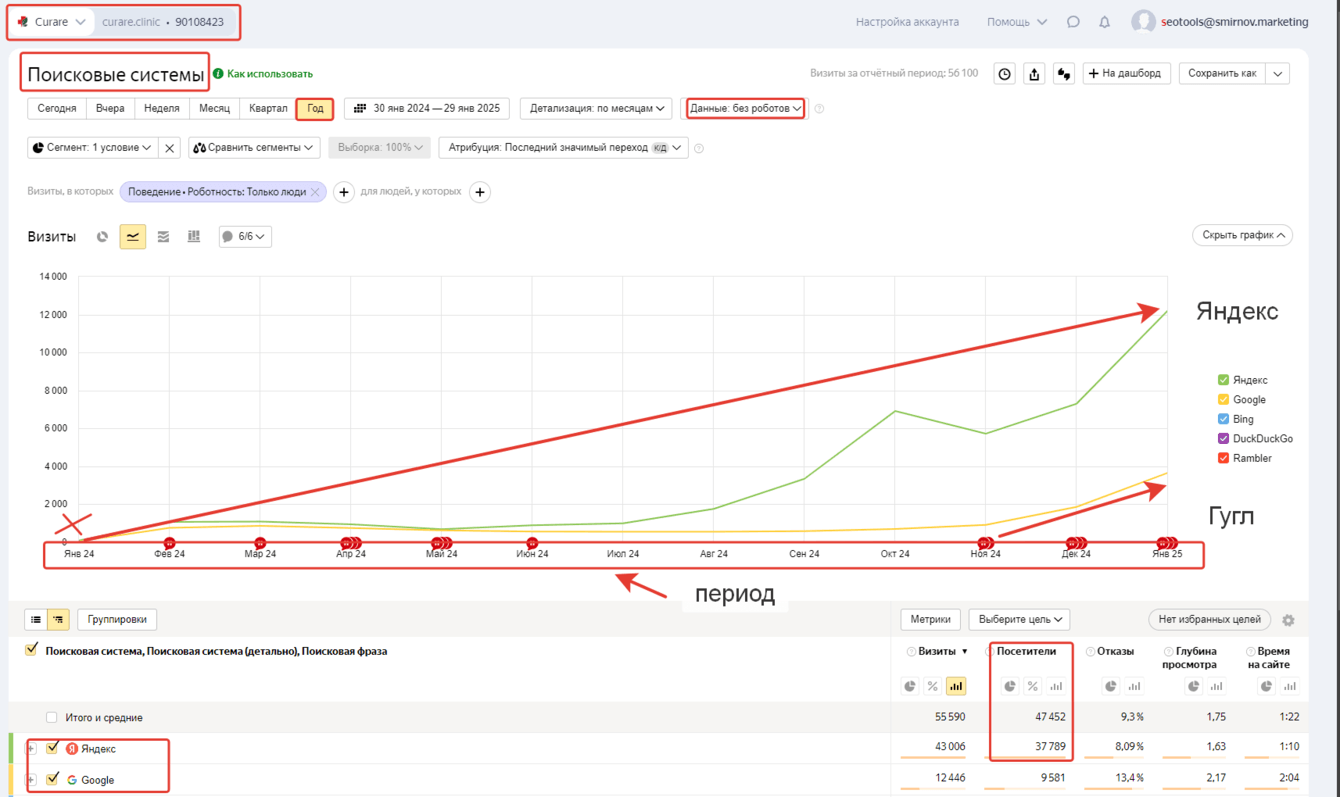Click bar chart icon under Визиты column
The height and width of the screenshot is (797, 1340).
coord(956,686)
